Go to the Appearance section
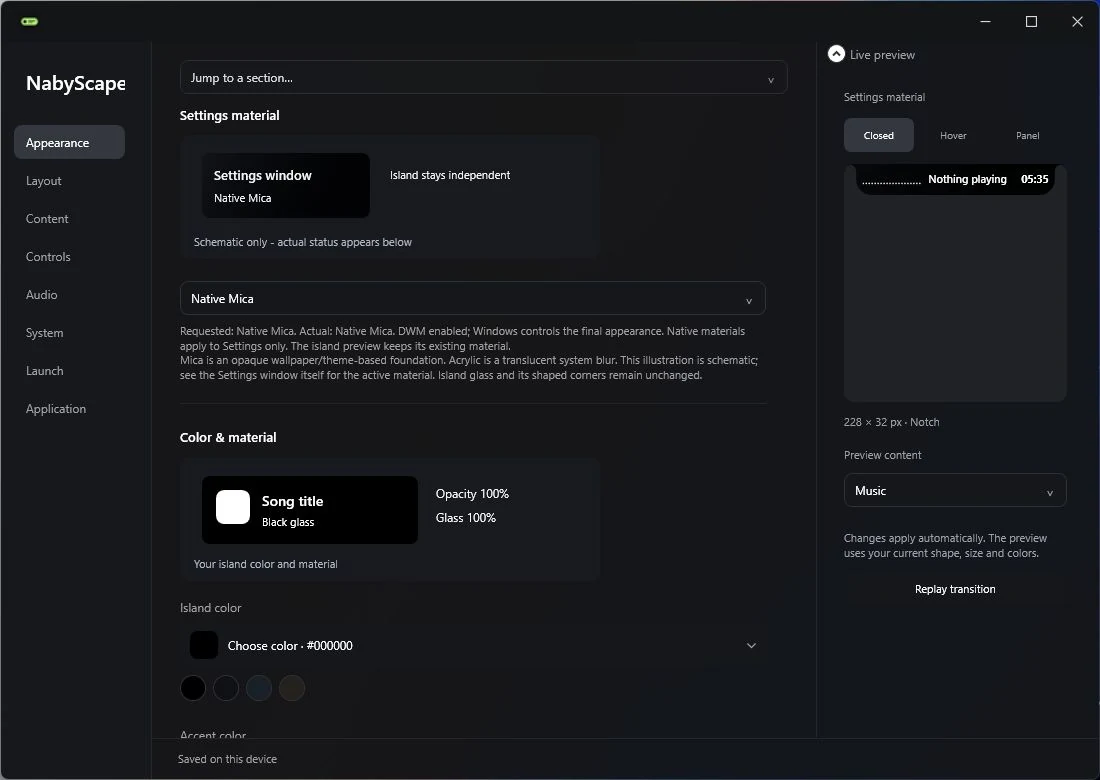The image size is (1100, 780). (69, 142)
